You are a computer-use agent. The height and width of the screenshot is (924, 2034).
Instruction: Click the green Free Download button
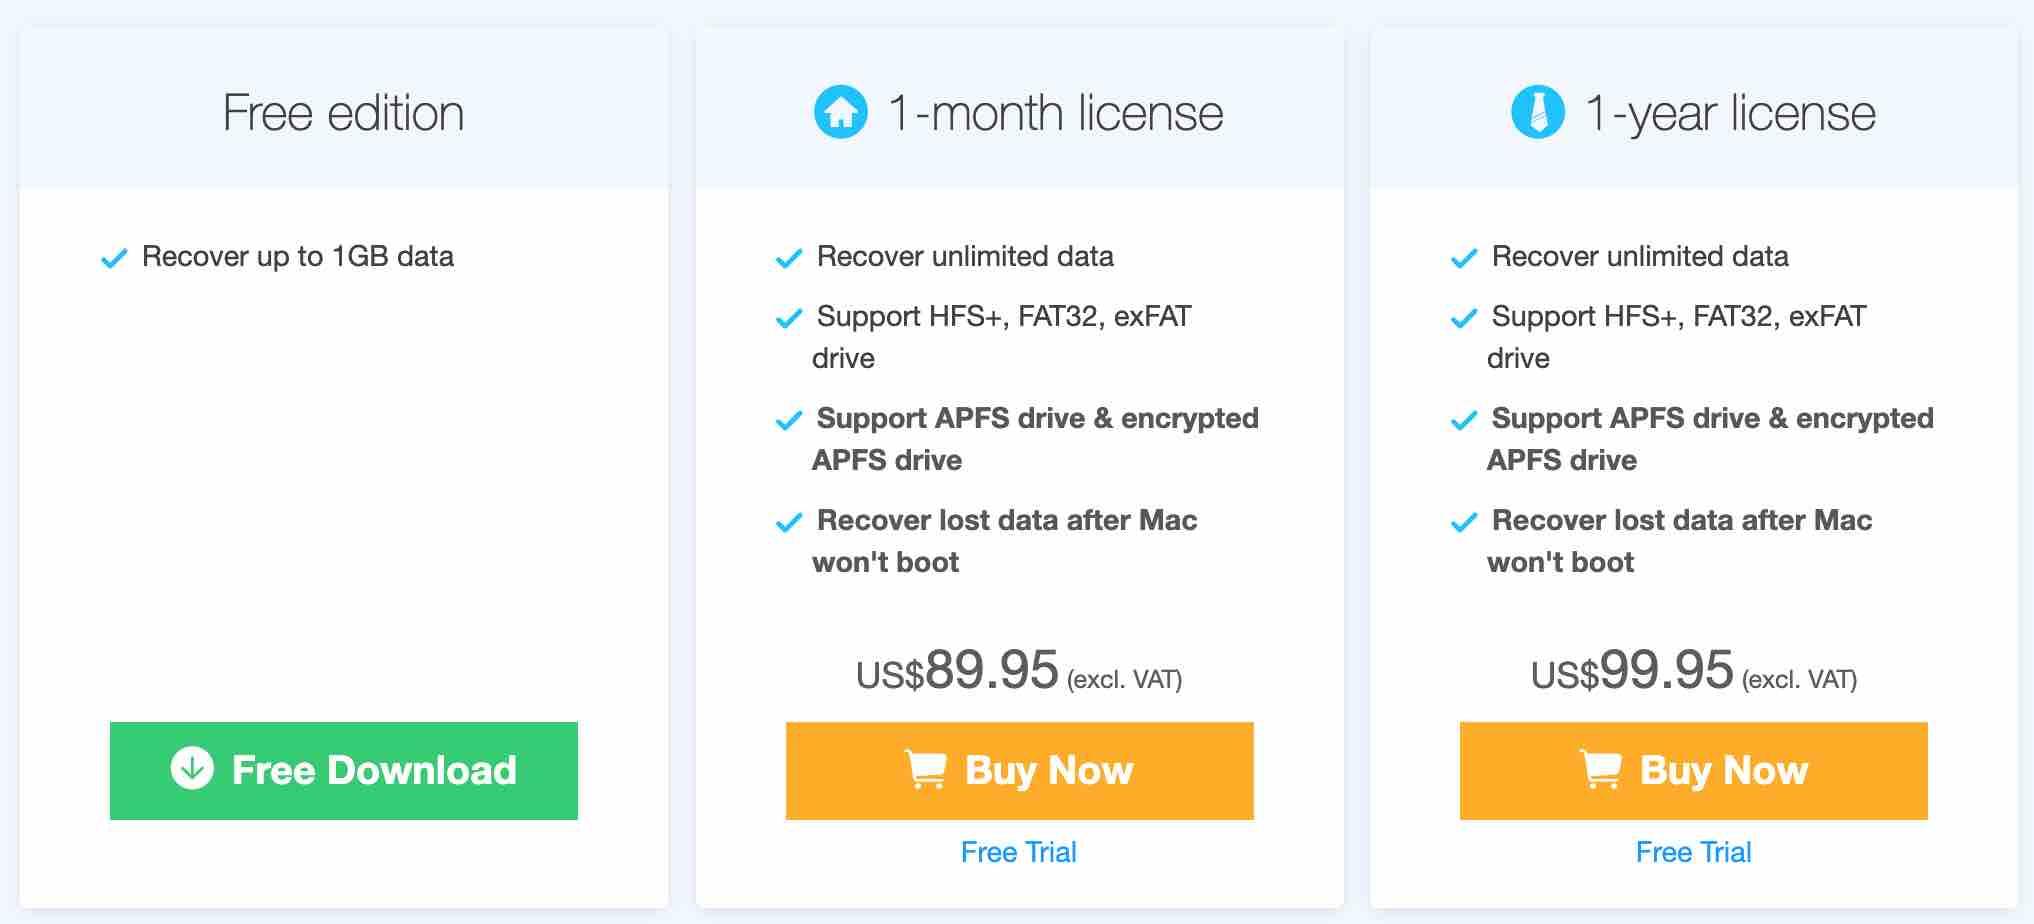pyautogui.click(x=344, y=771)
